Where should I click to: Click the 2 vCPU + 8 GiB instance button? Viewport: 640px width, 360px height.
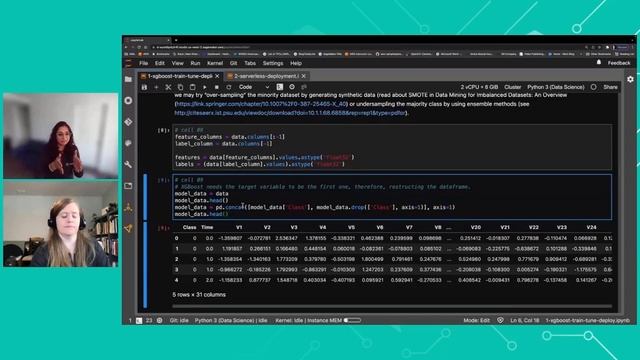click(x=479, y=87)
